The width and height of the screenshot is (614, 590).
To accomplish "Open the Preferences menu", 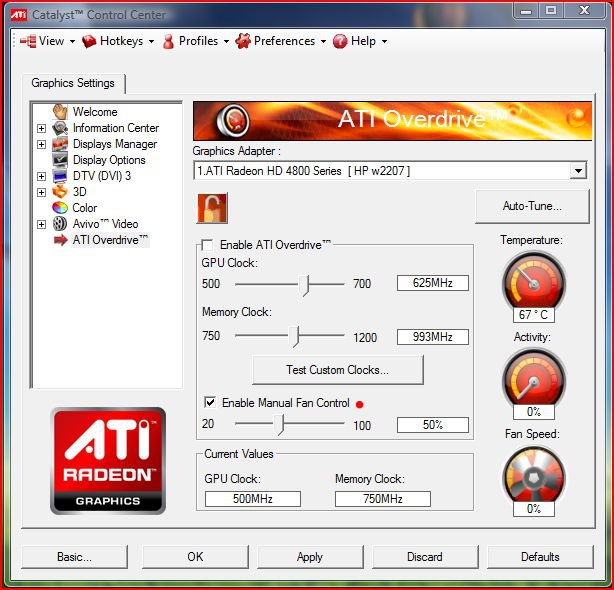I will pyautogui.click(x=281, y=41).
